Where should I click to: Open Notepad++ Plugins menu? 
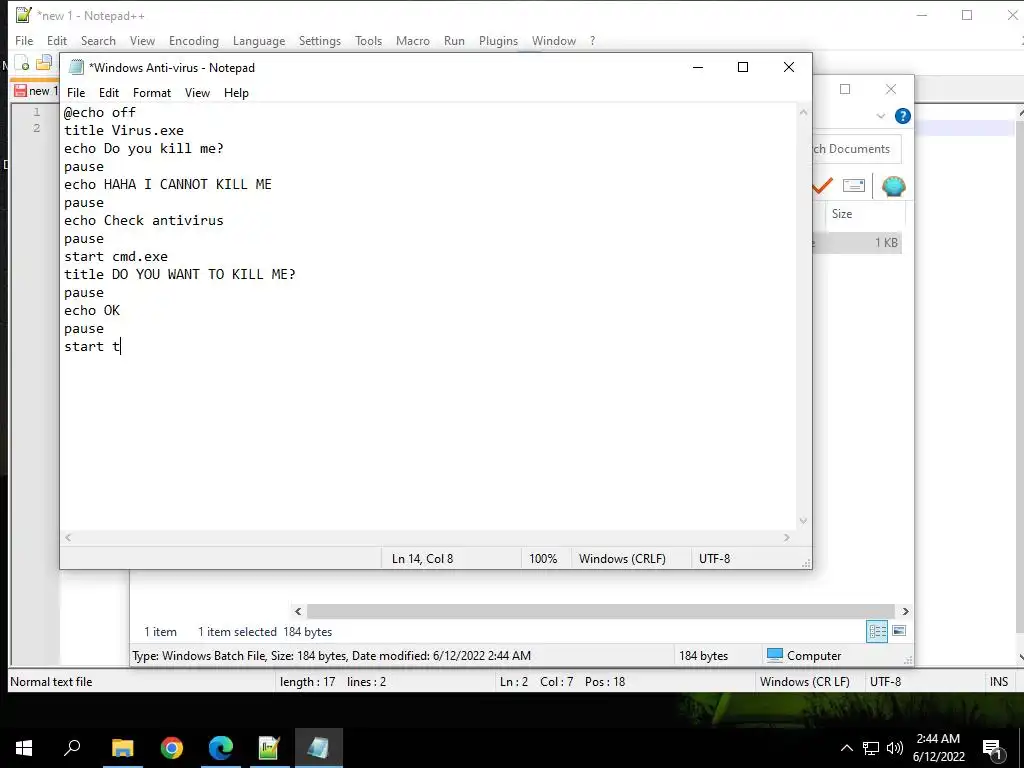coord(498,40)
